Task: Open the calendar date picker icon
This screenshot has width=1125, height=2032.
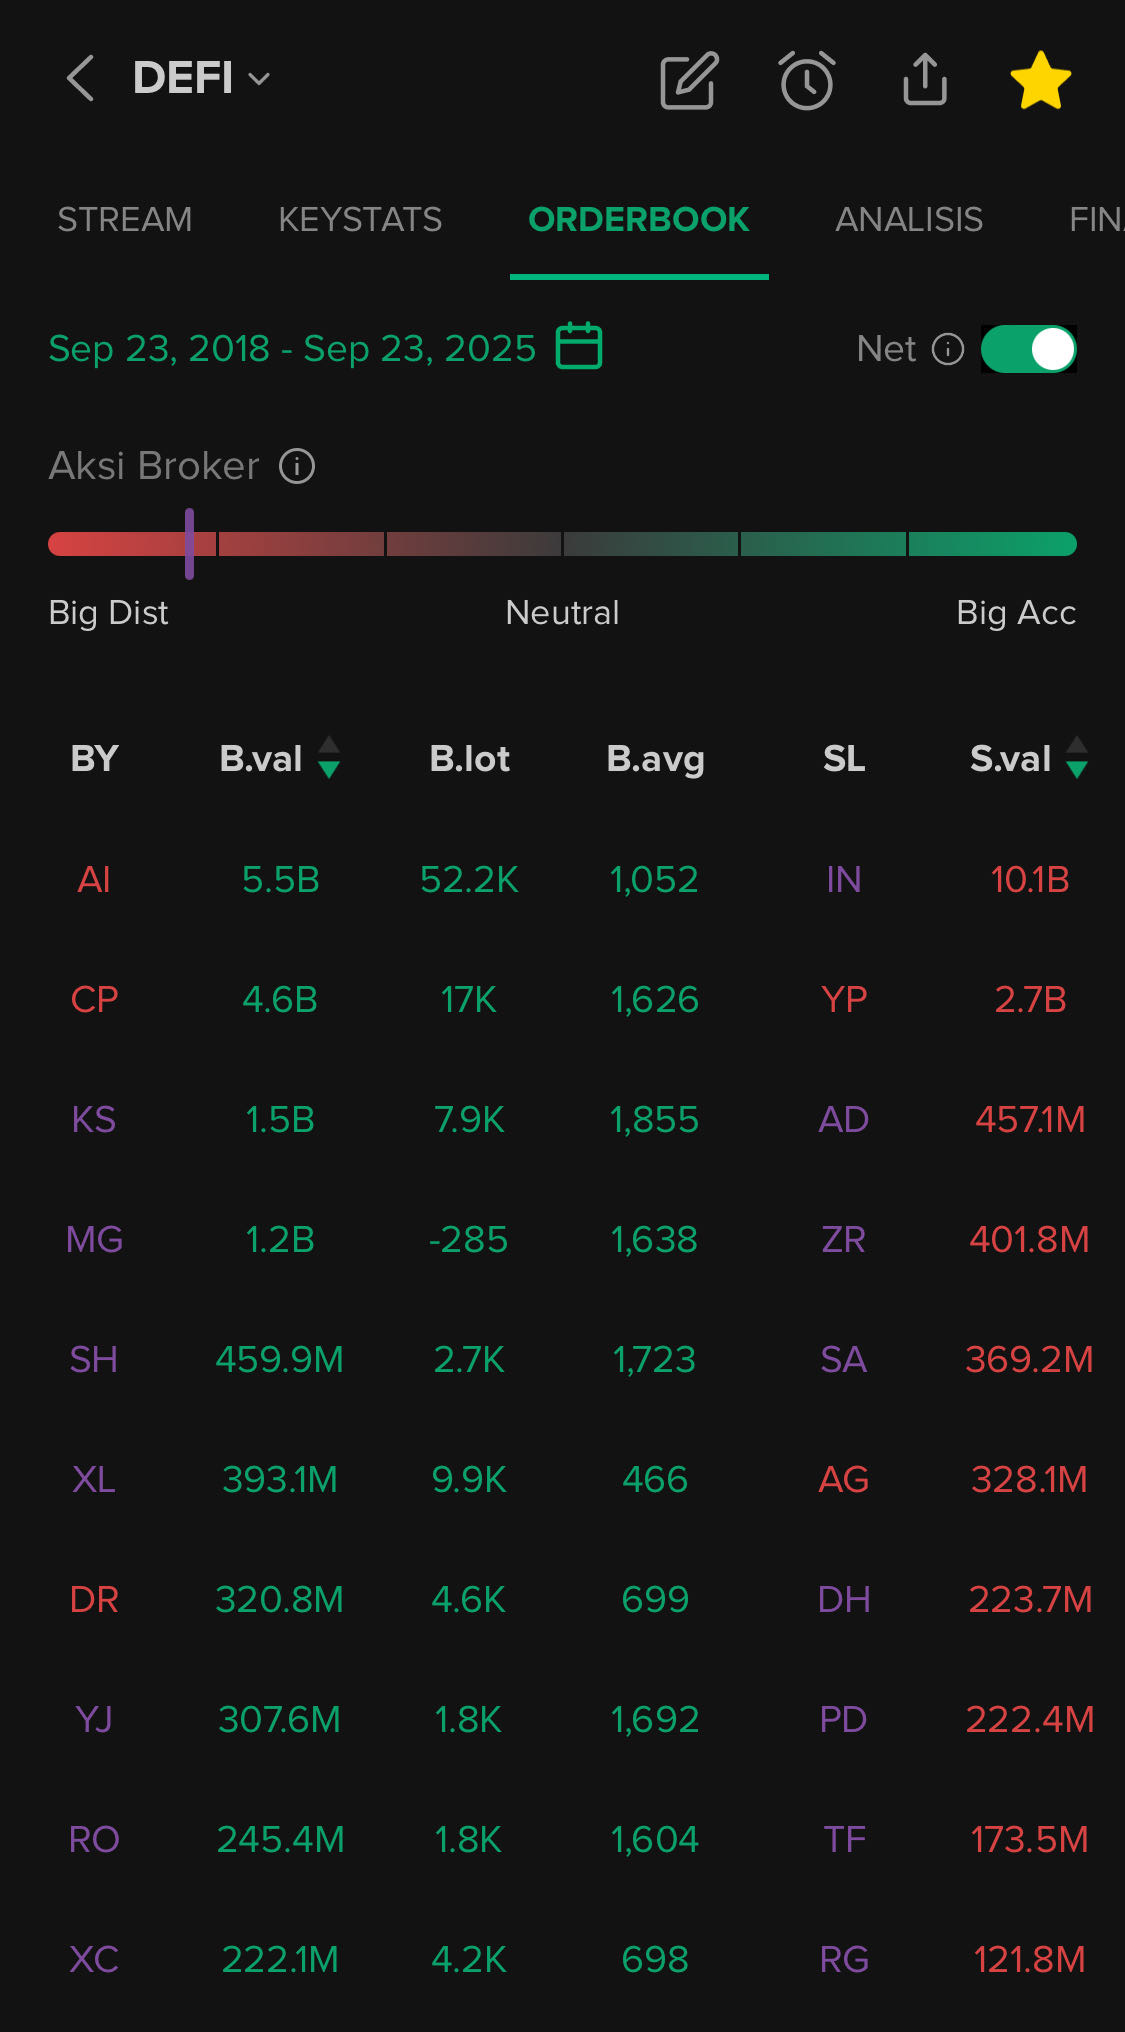Action: pos(579,346)
